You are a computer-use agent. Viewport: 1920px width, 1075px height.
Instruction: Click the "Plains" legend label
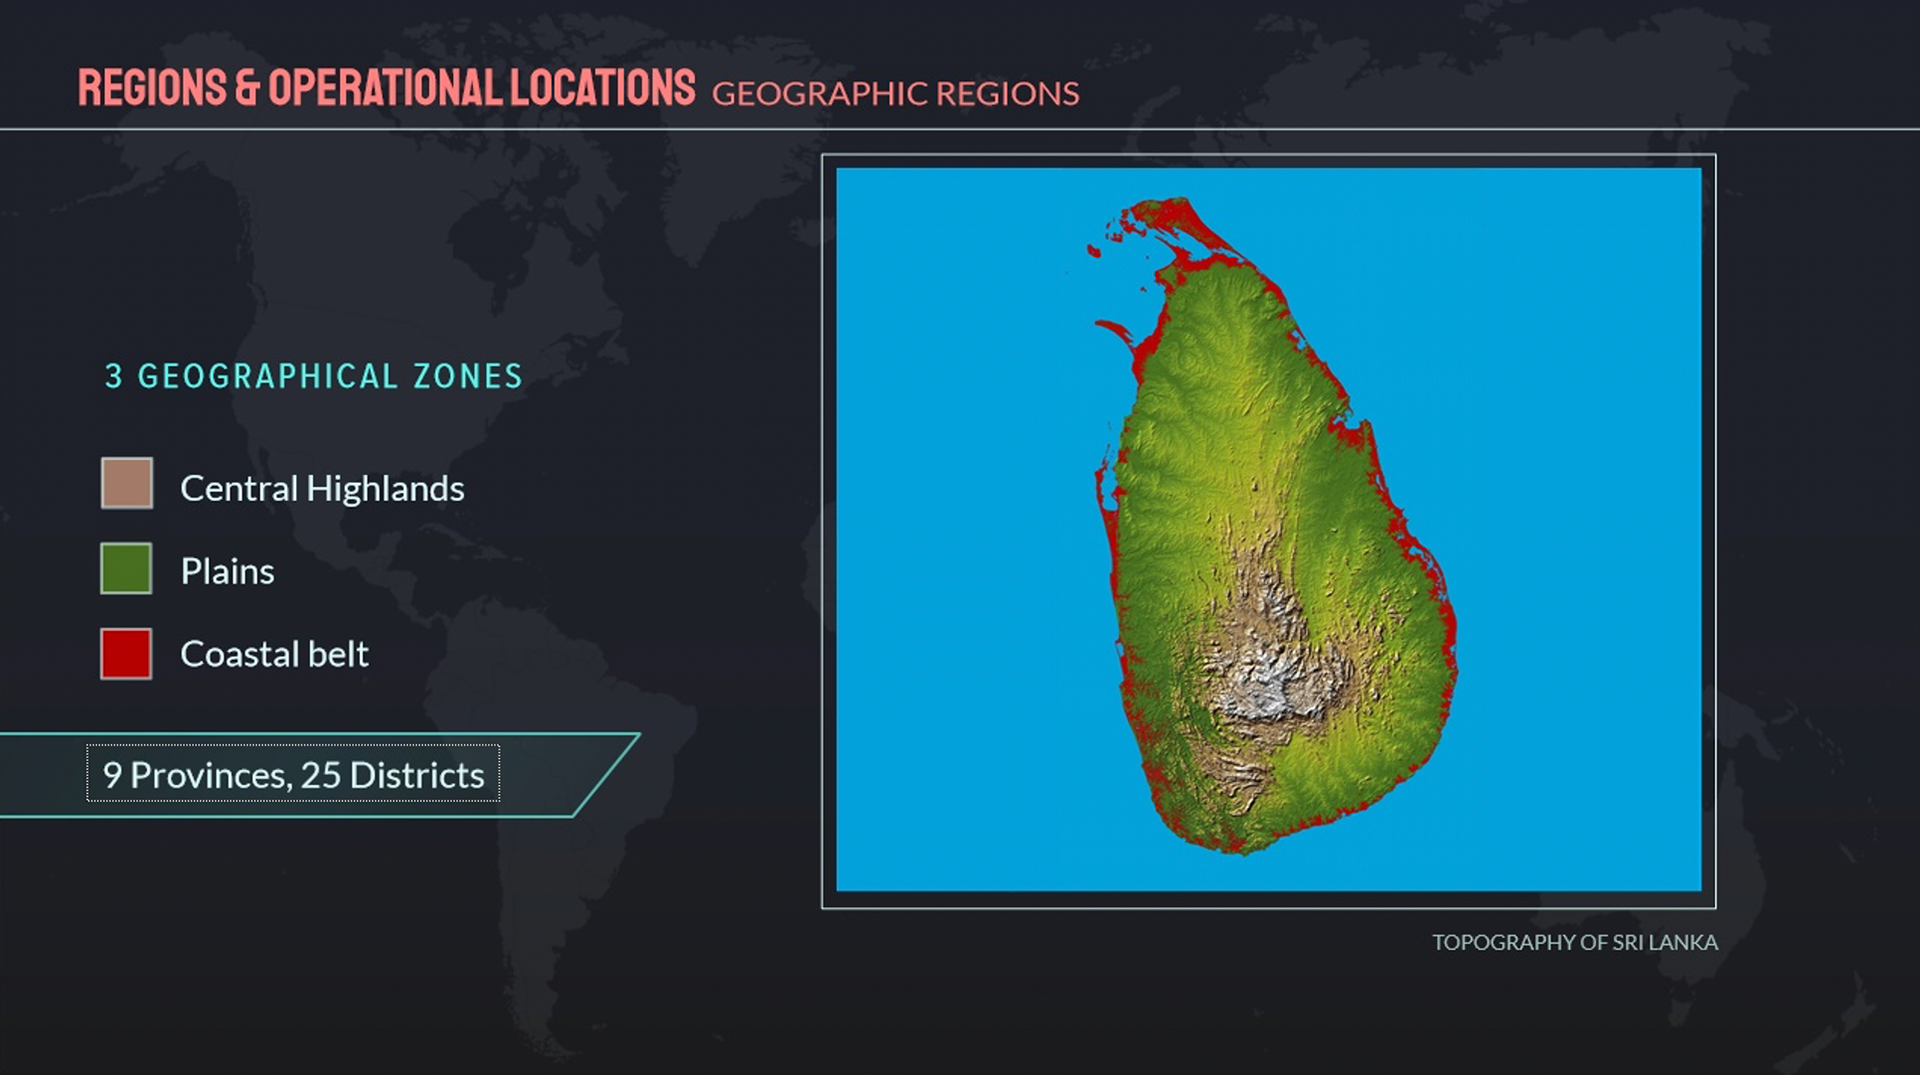tap(227, 571)
